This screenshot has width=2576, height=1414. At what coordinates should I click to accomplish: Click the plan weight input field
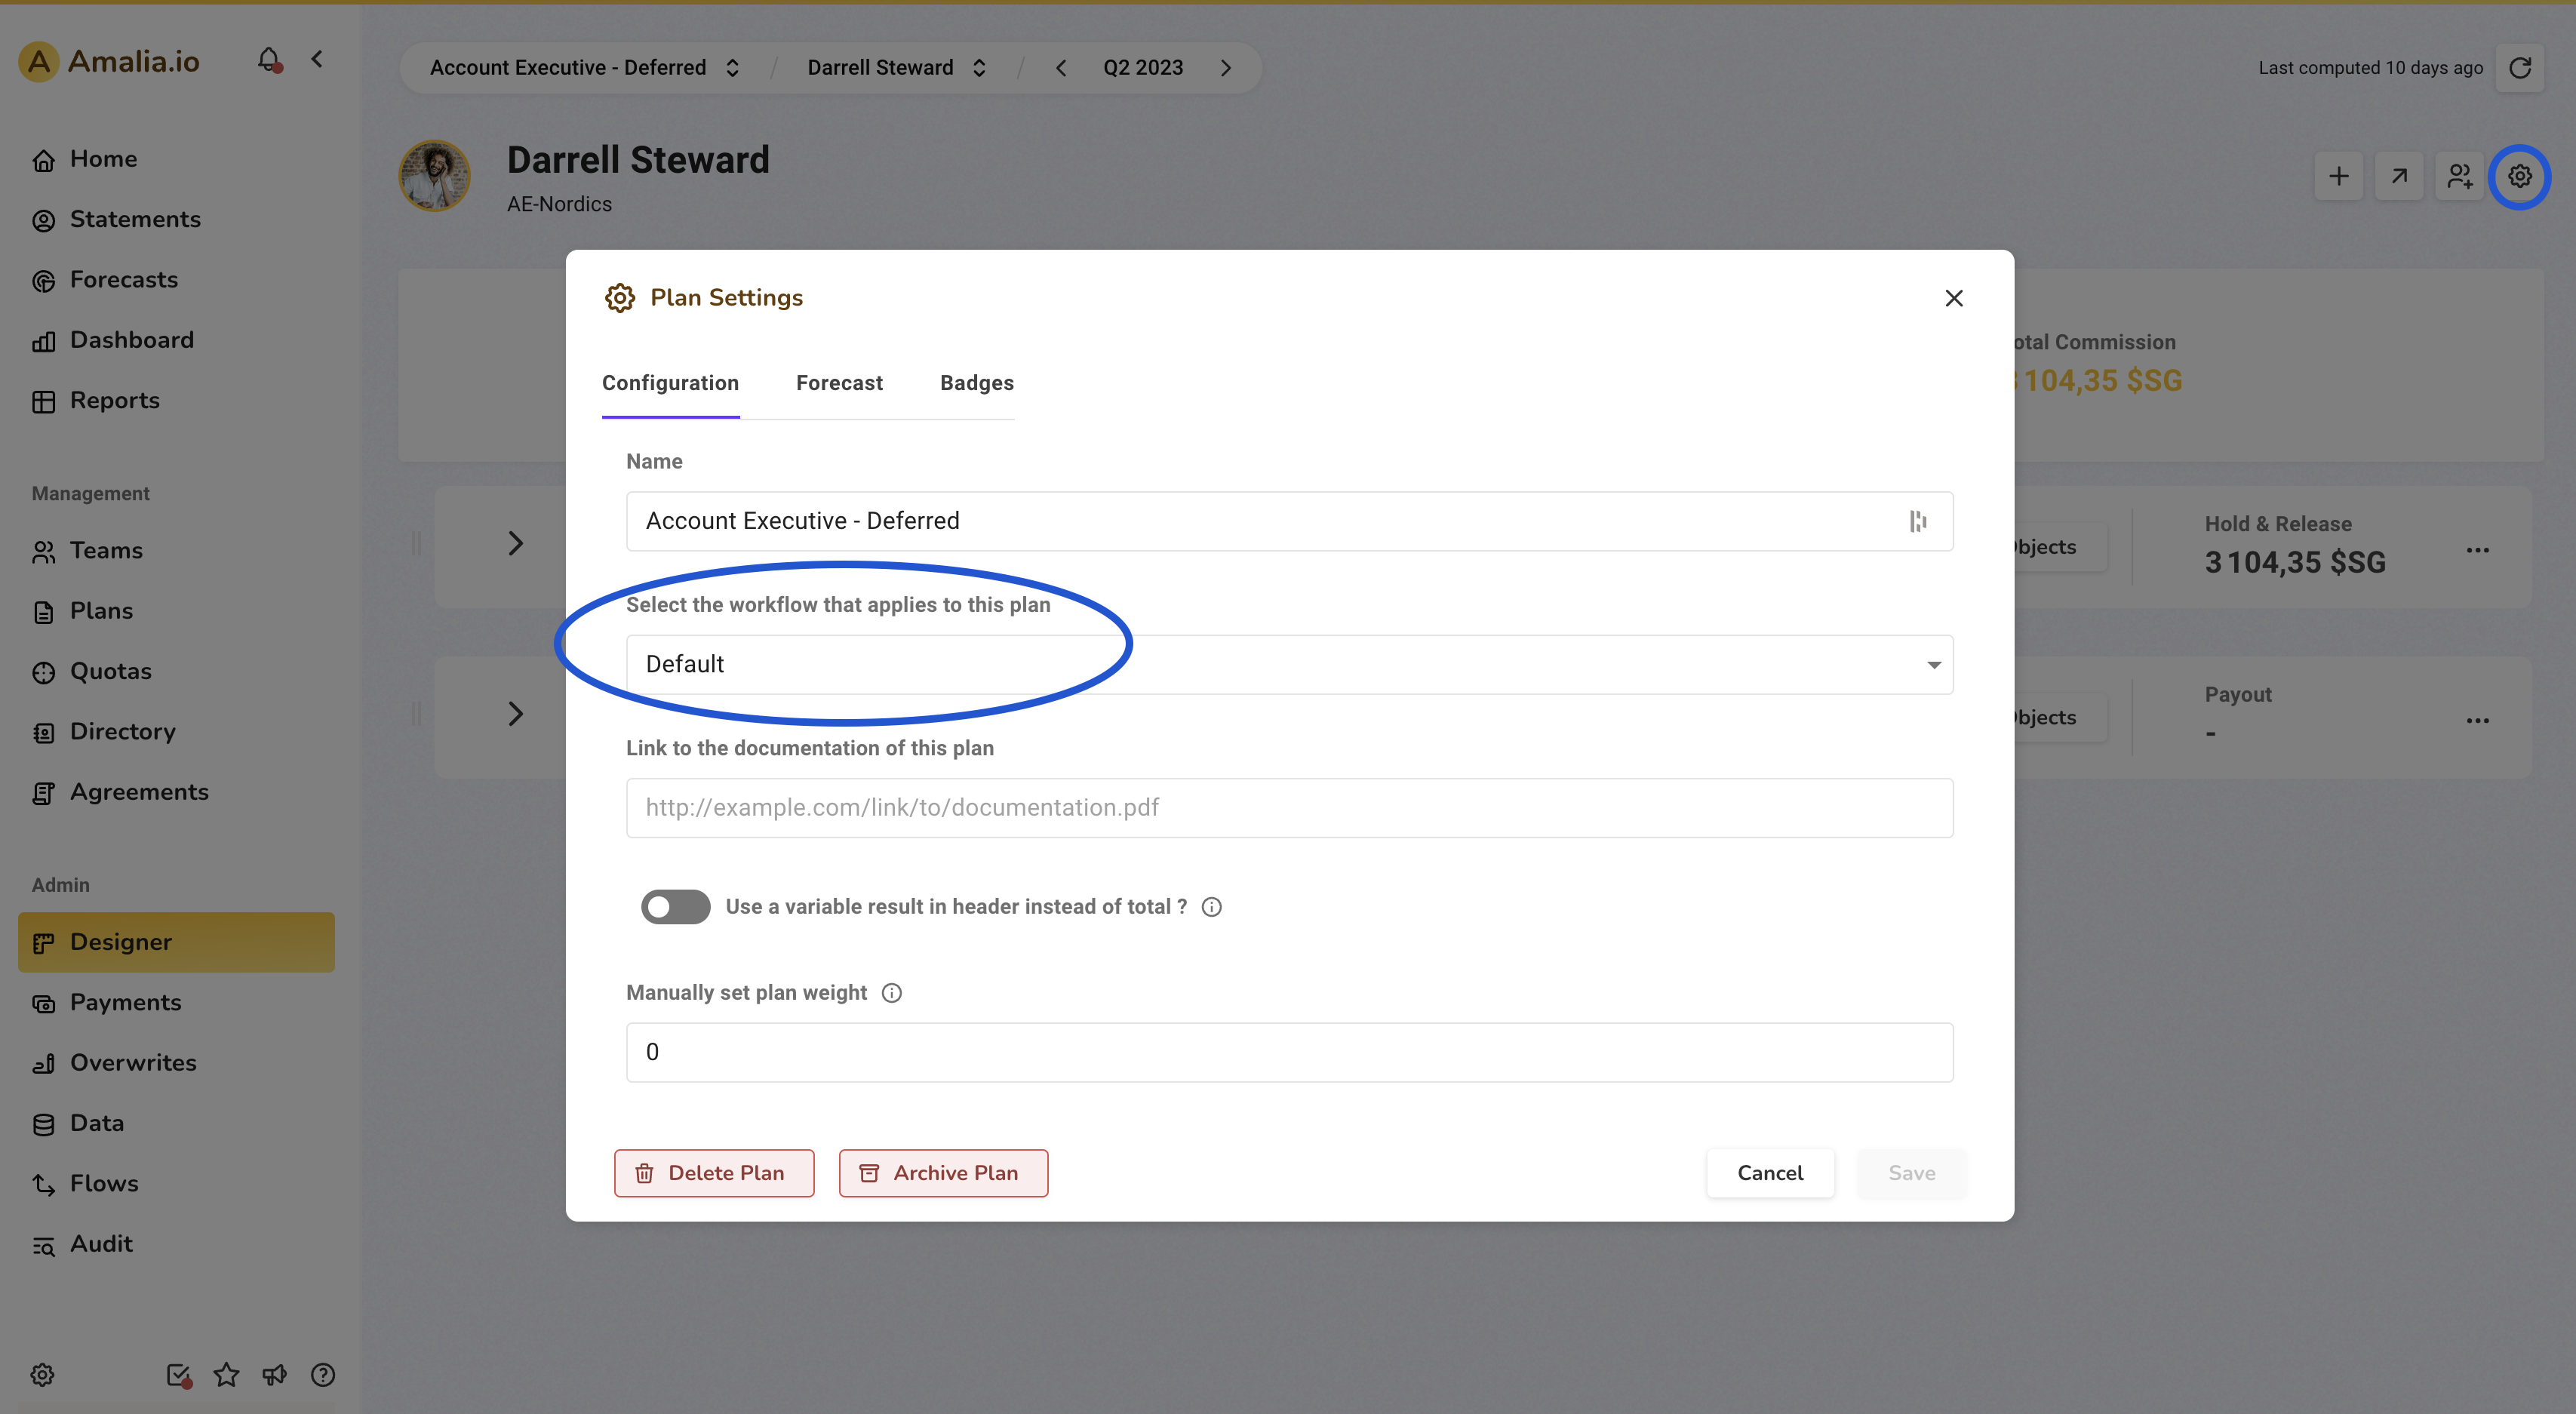(x=1289, y=1052)
